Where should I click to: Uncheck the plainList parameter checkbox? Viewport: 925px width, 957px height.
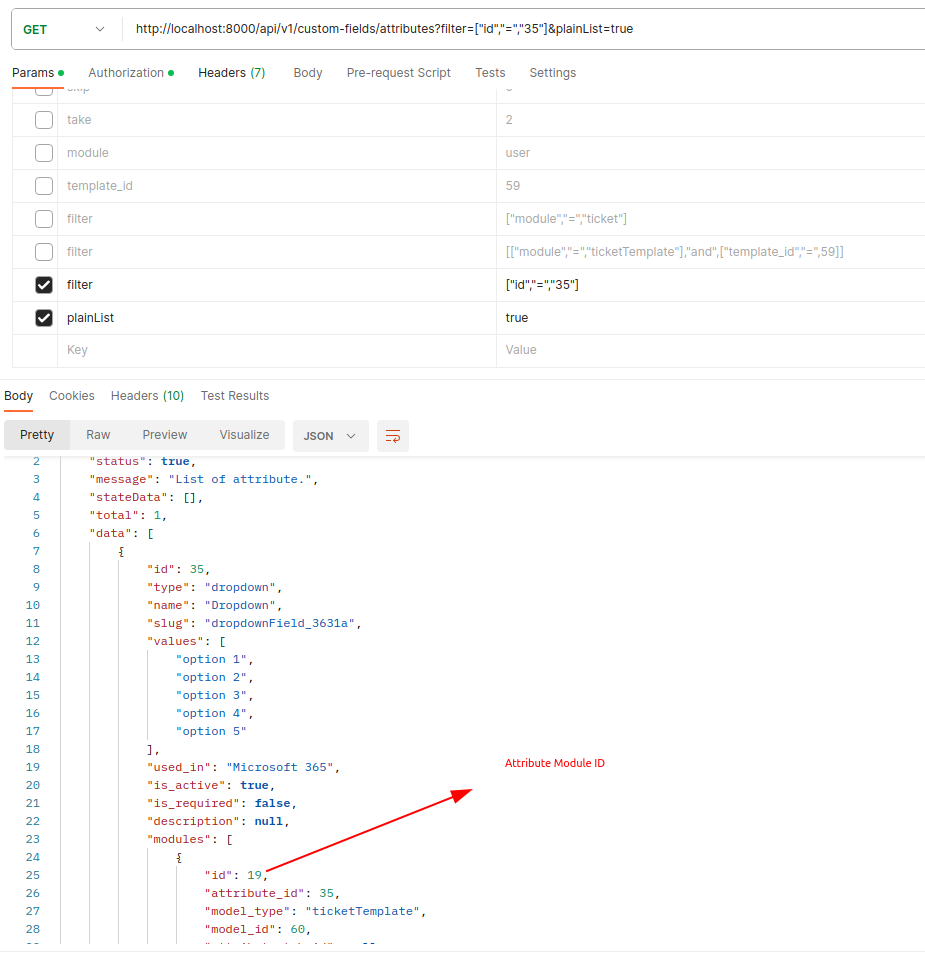[x=44, y=318]
